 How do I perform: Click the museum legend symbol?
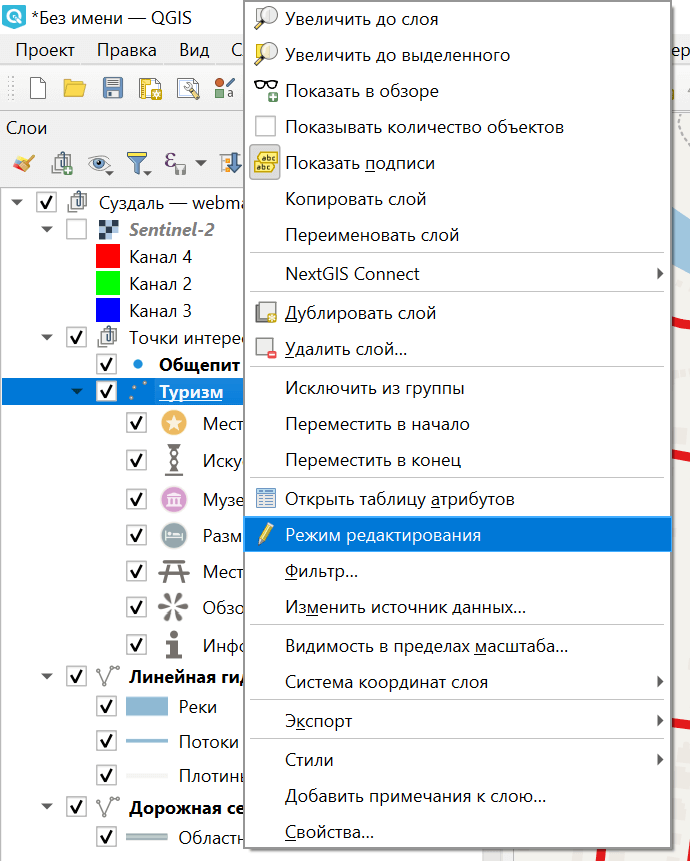[x=174, y=500]
